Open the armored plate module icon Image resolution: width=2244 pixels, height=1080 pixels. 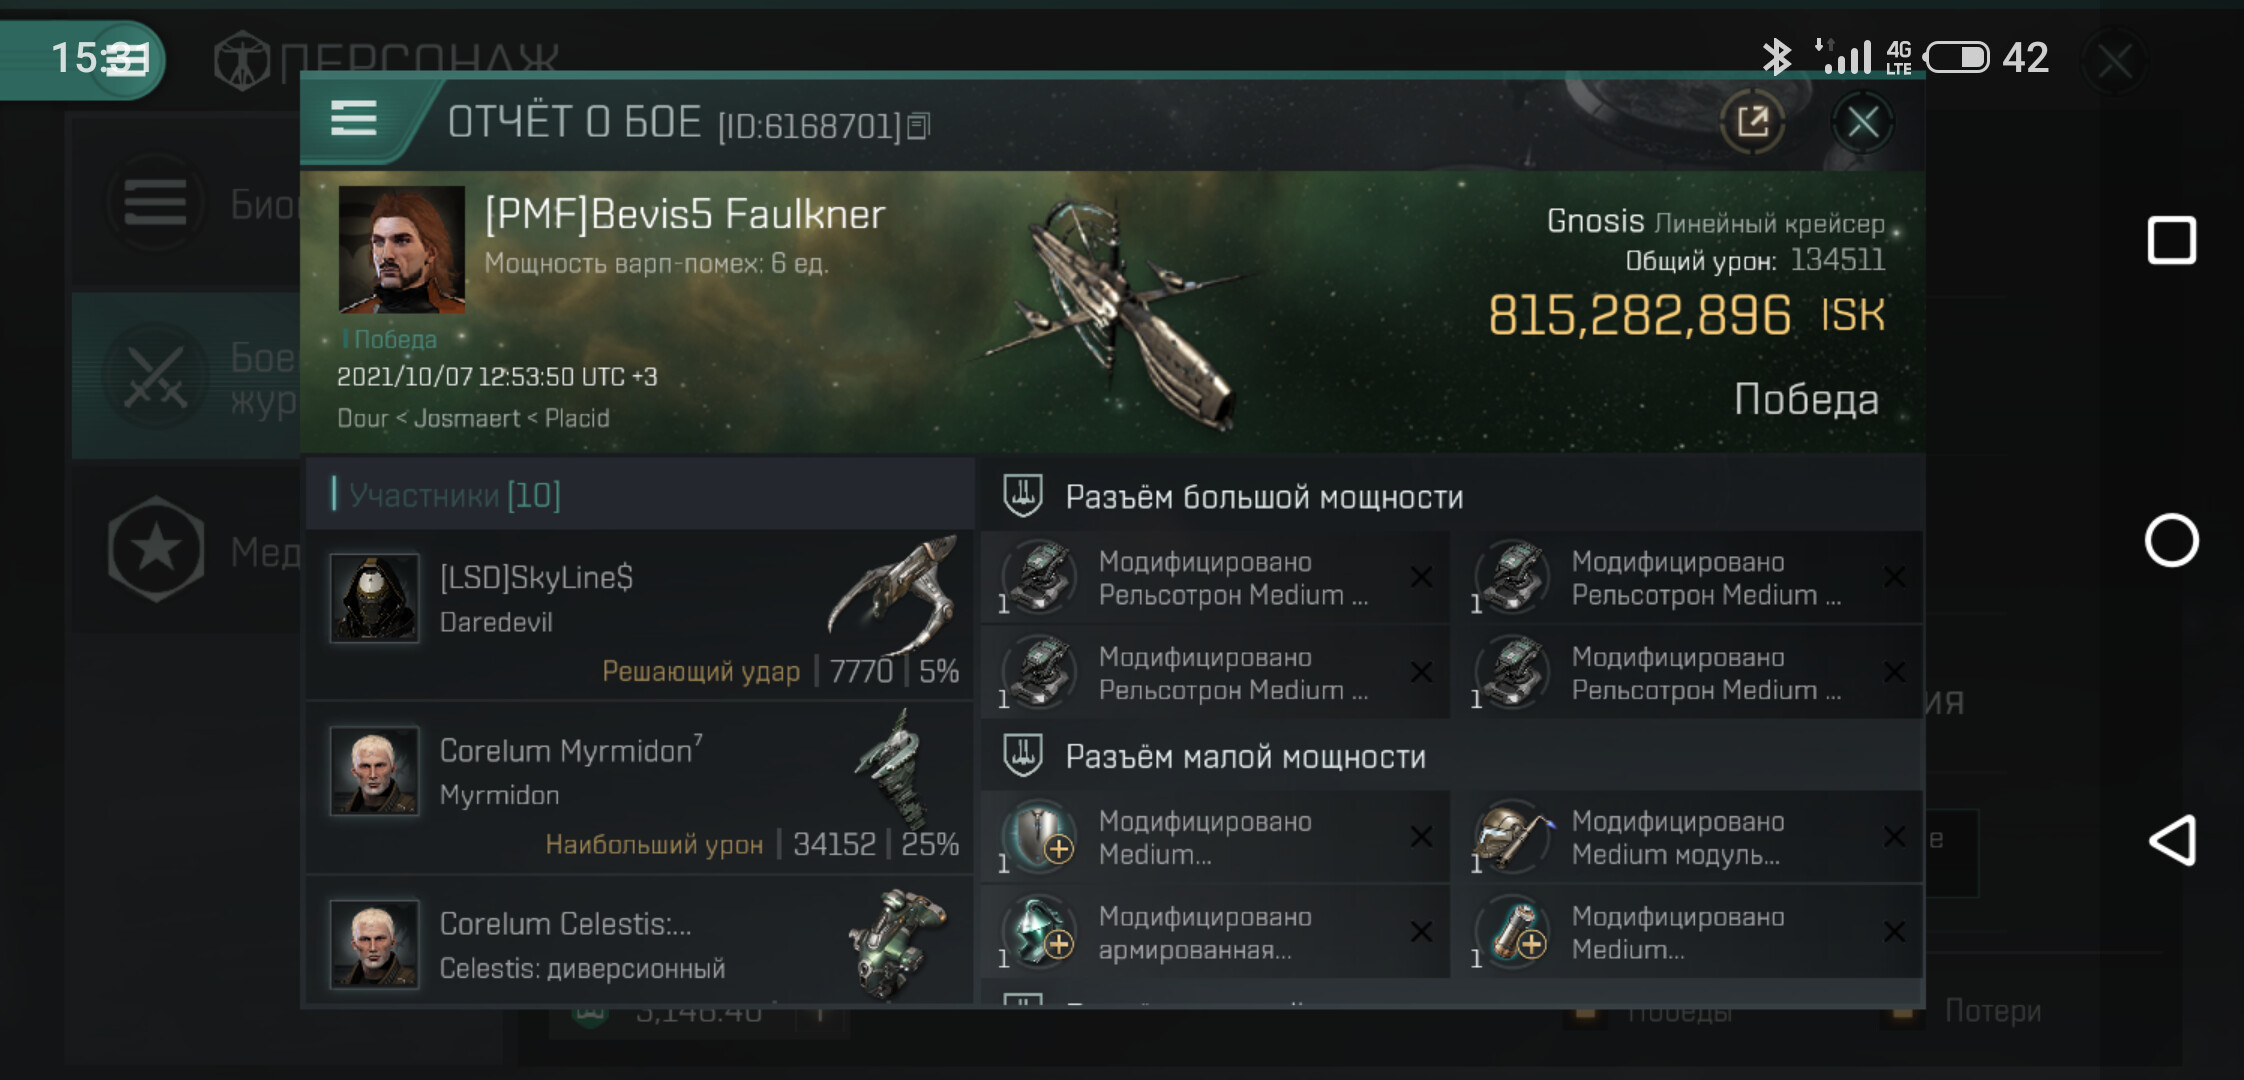[1040, 932]
